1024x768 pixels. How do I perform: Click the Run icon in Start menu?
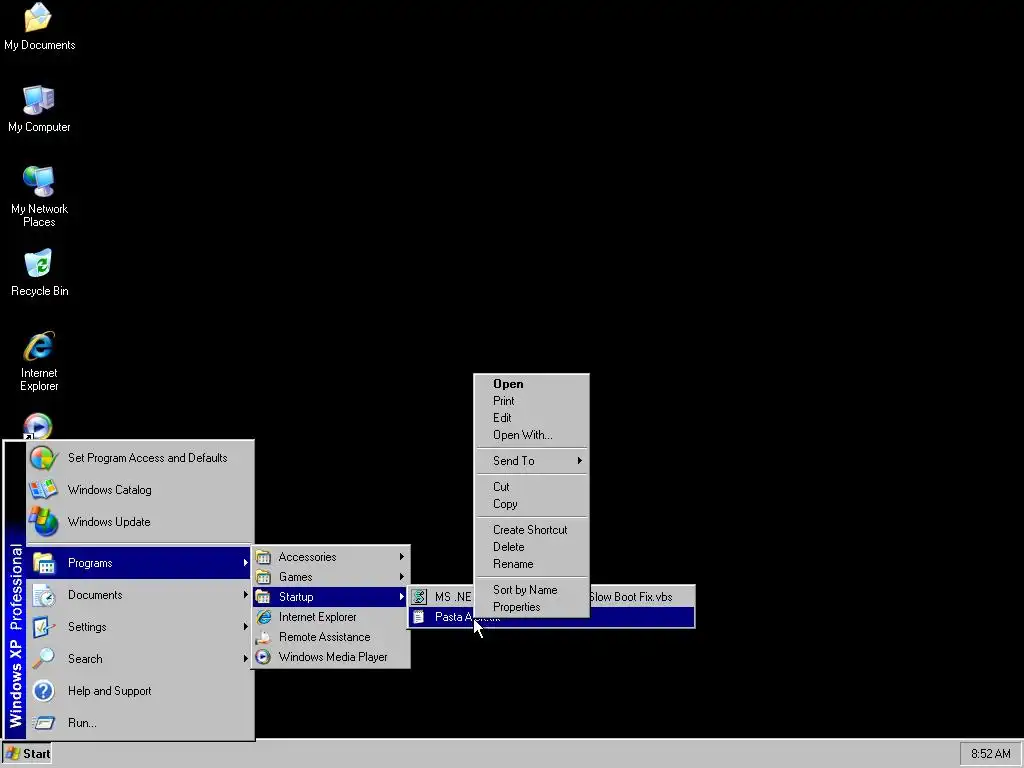pos(44,723)
